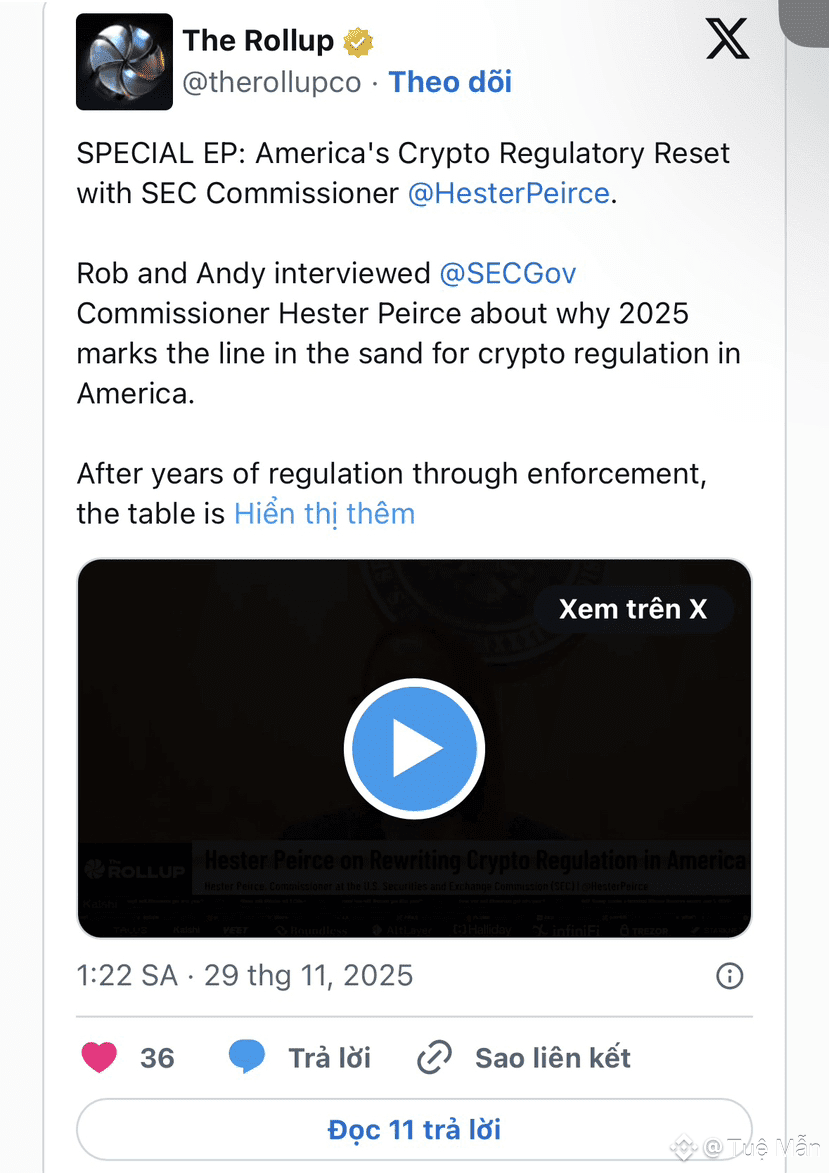Image resolution: width=829 pixels, height=1173 pixels.
Task: Click the 36 likes count
Action: point(157,1058)
